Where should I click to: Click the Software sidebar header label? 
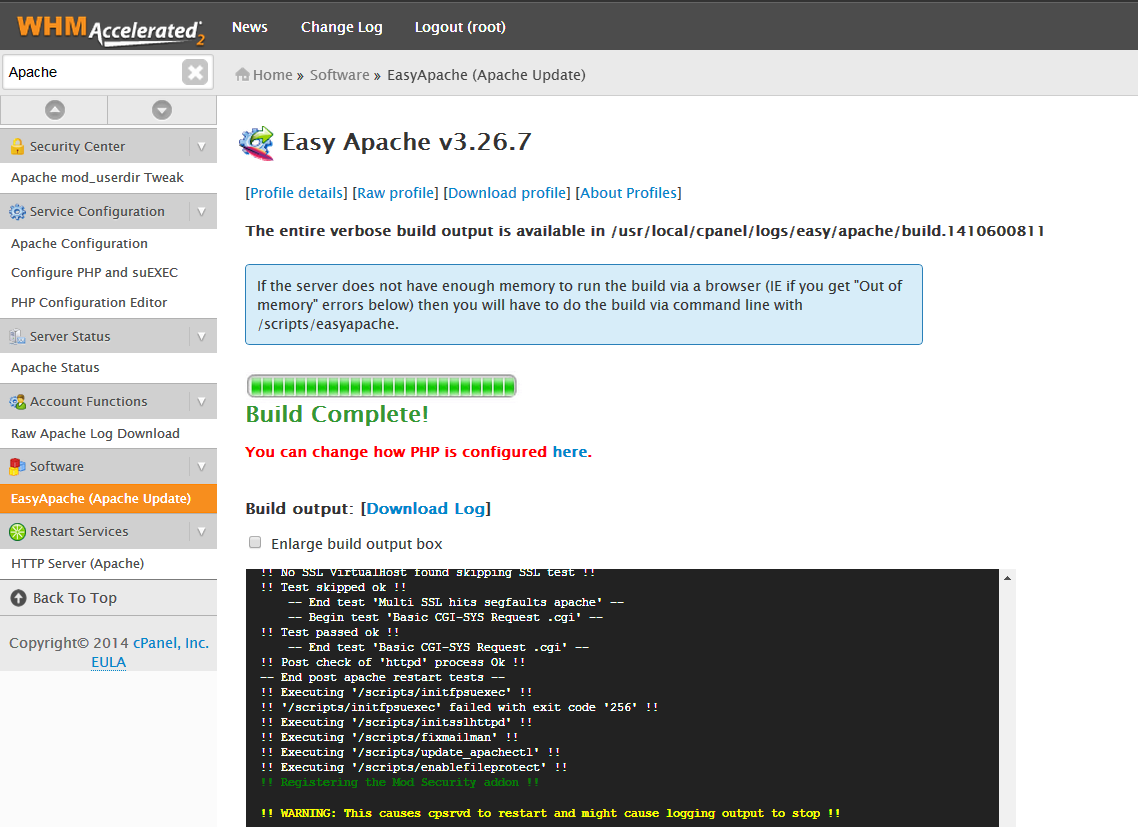tap(57, 466)
